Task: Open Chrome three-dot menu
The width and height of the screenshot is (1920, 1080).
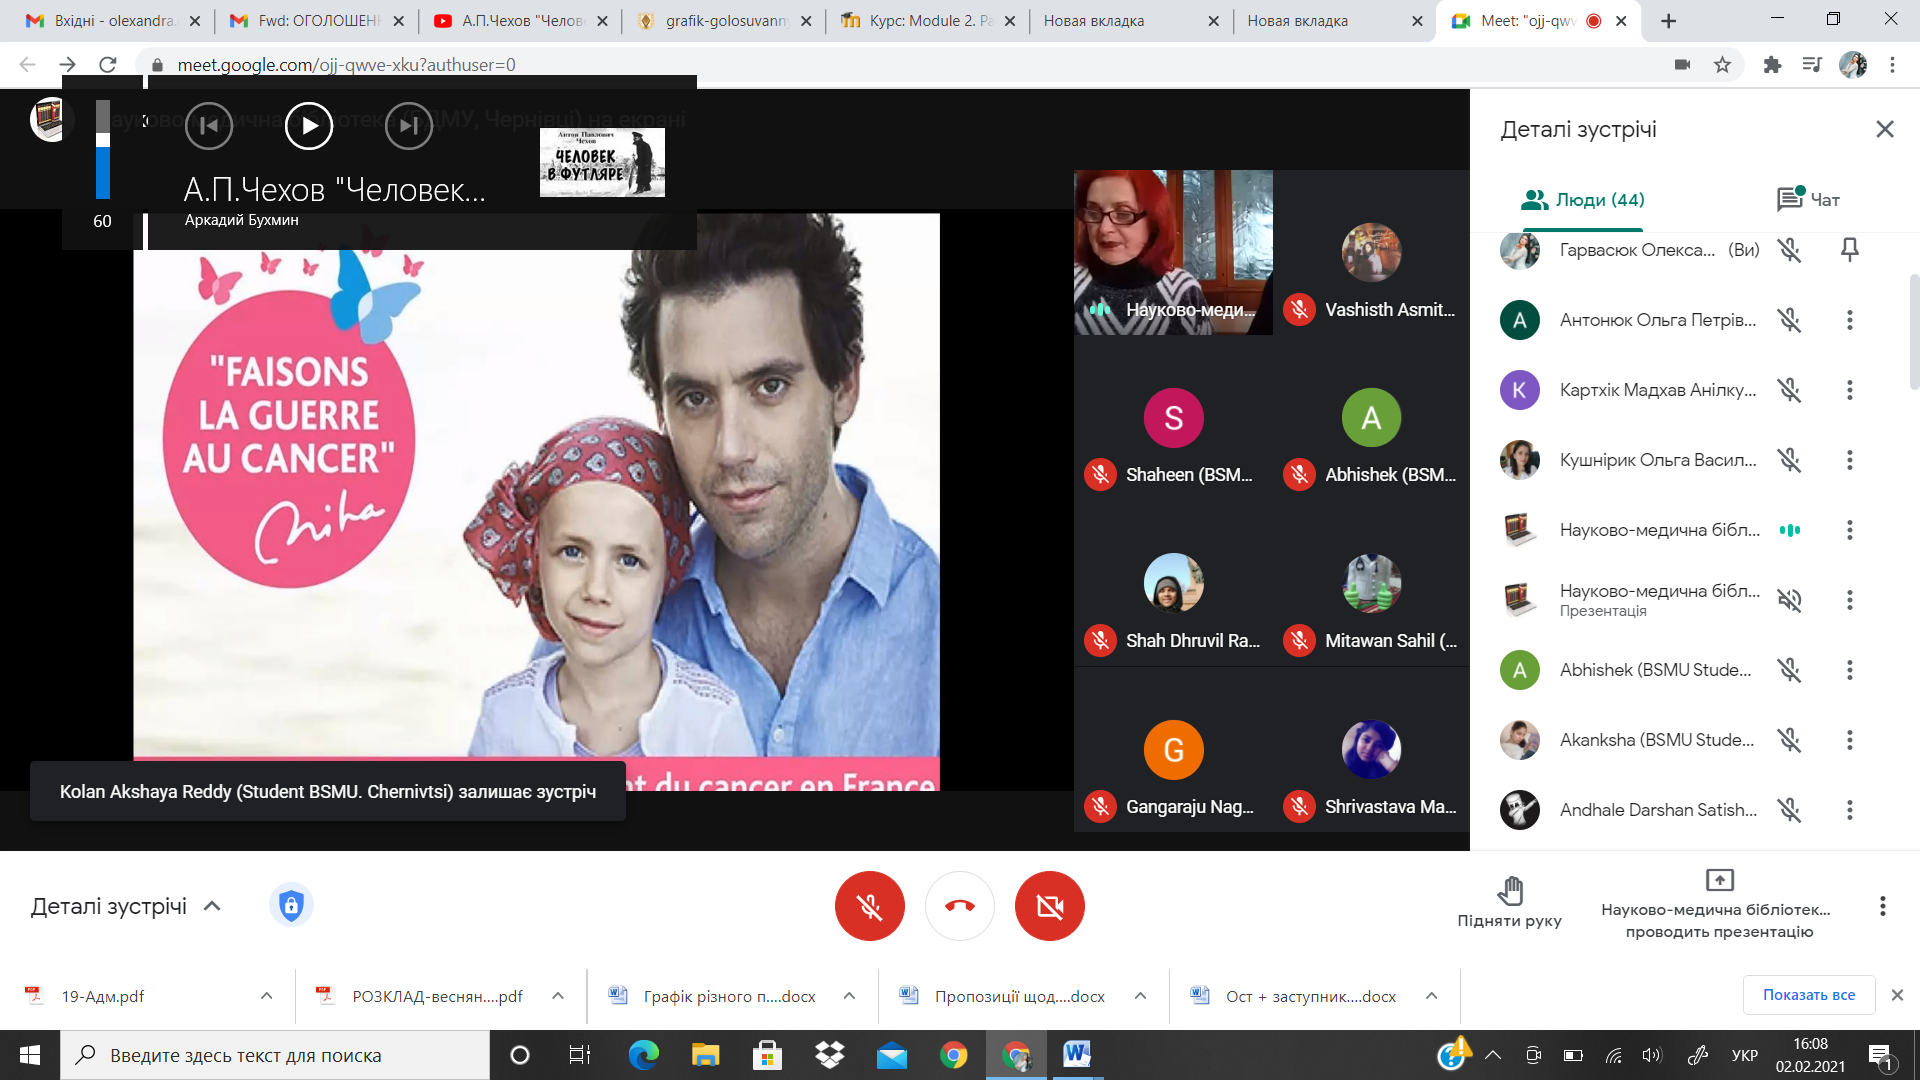Action: click(x=1892, y=65)
